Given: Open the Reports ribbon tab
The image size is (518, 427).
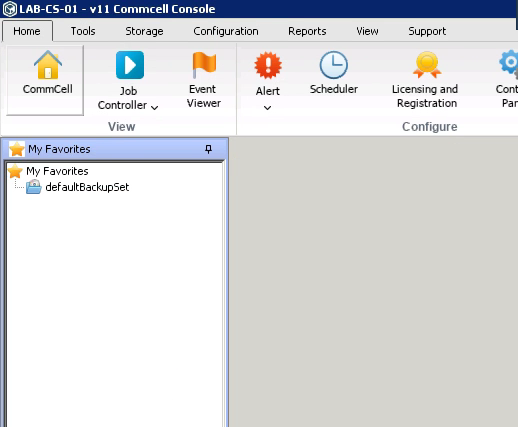Looking at the screenshot, I should (x=307, y=31).
